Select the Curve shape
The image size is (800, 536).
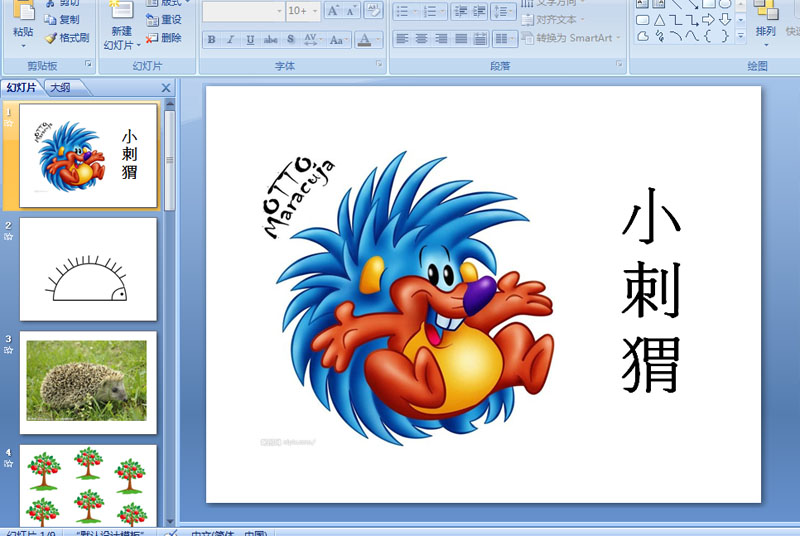coord(692,36)
